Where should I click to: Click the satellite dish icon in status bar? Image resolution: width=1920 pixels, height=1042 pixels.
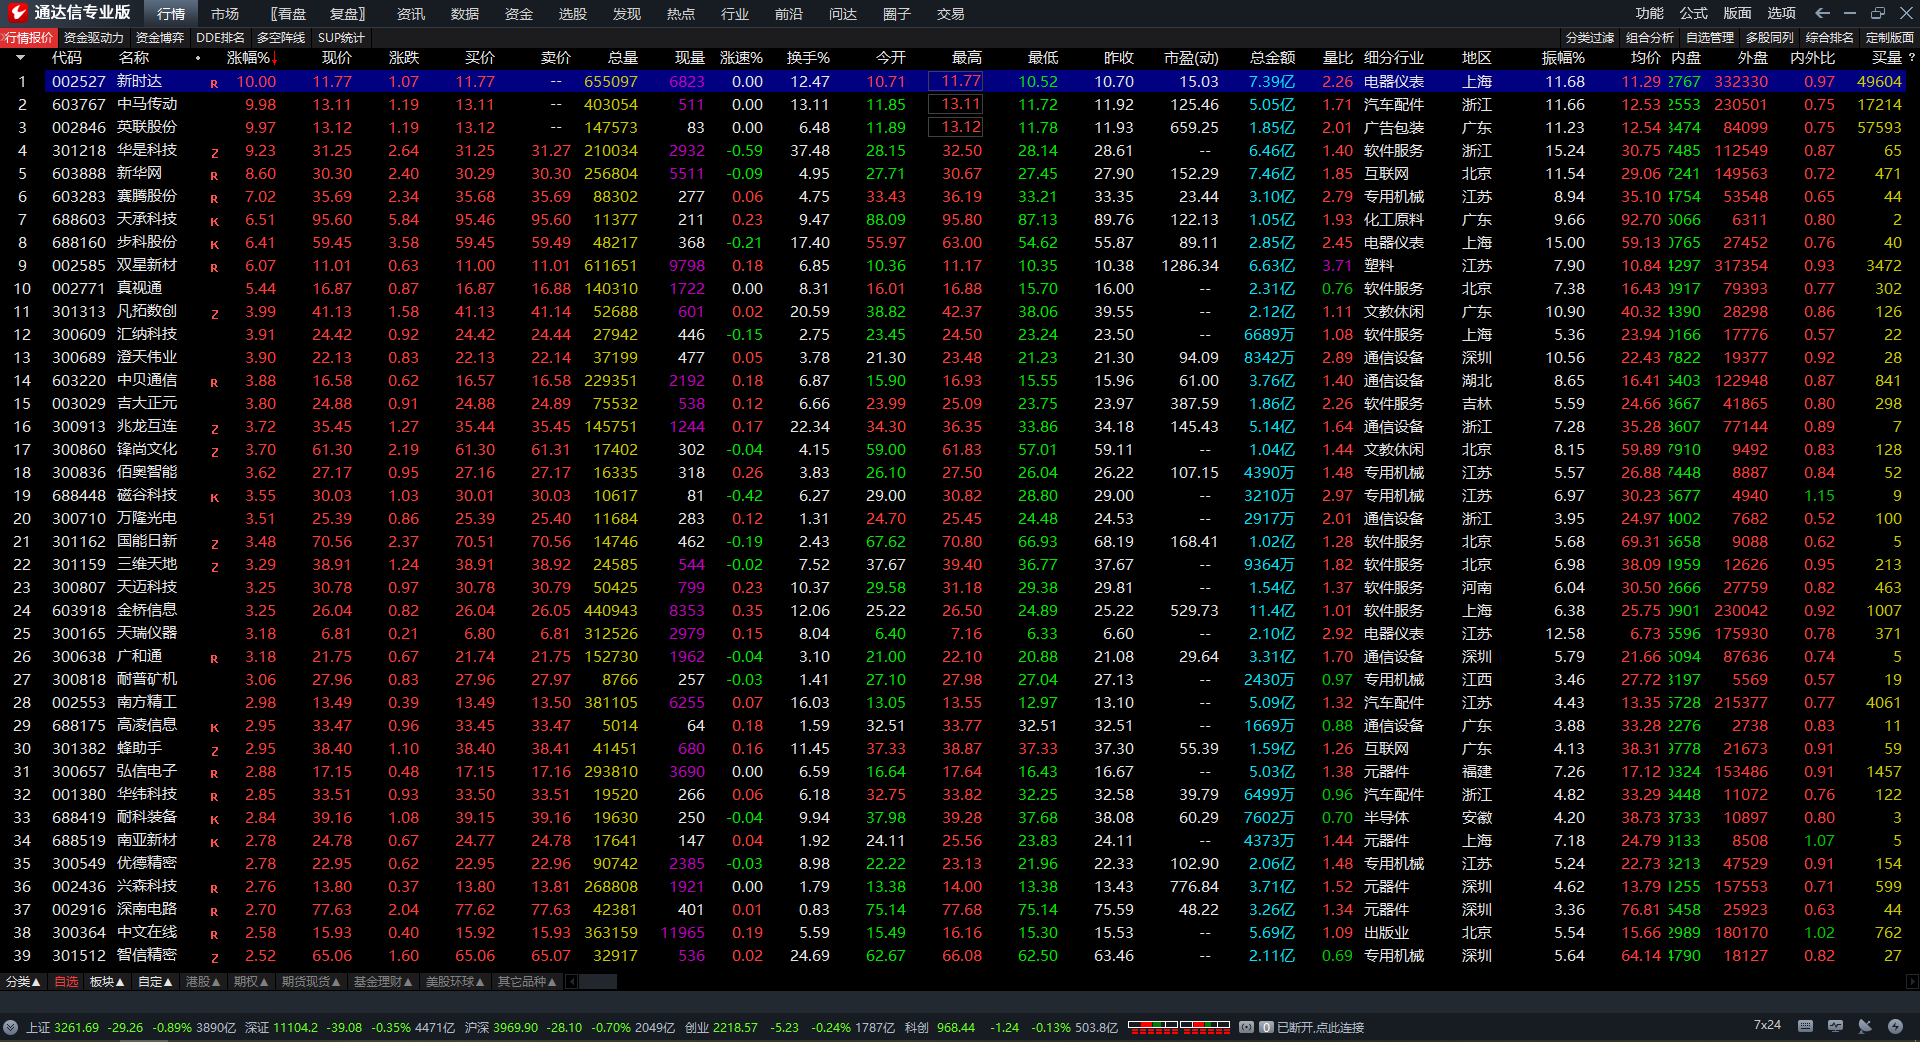(x=1865, y=1026)
